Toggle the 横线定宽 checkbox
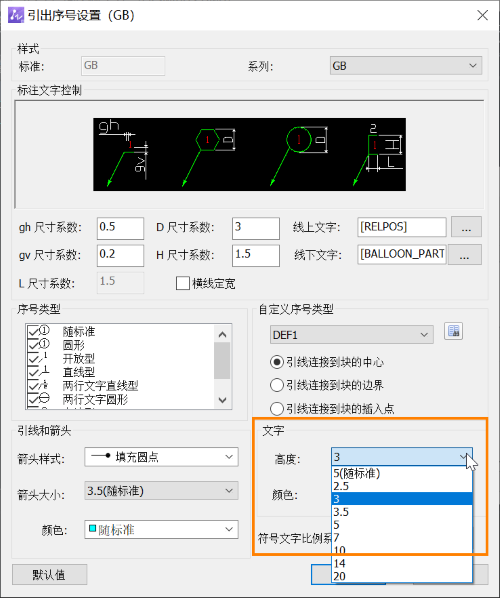 (183, 283)
